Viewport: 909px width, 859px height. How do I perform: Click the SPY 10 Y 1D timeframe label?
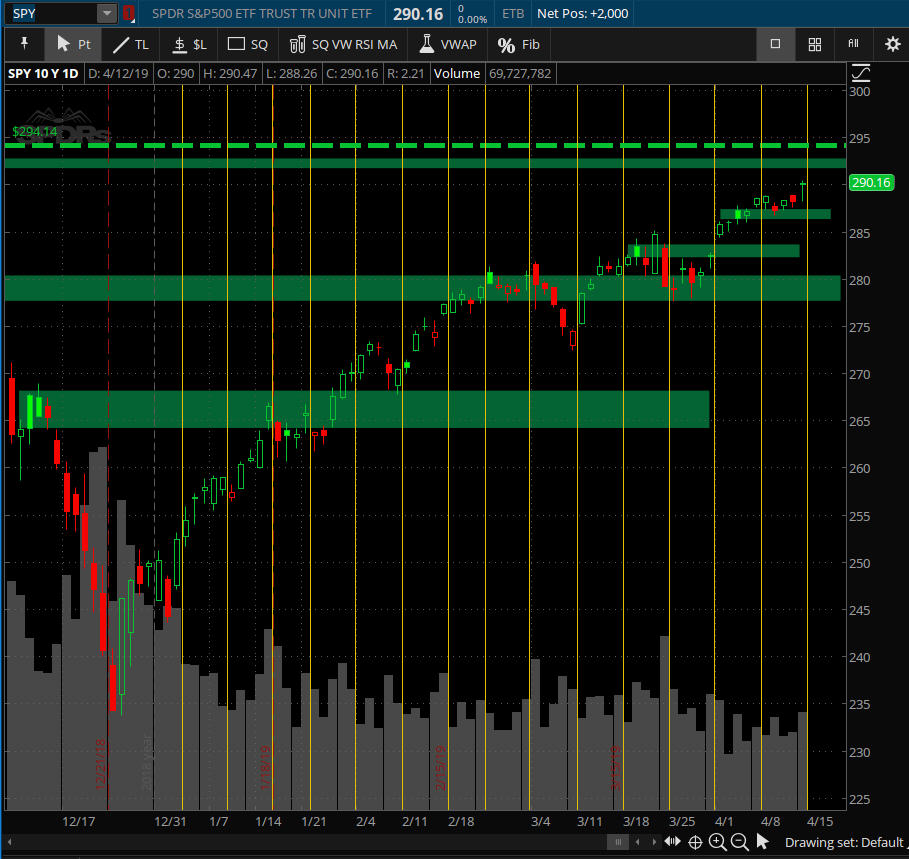pos(43,73)
